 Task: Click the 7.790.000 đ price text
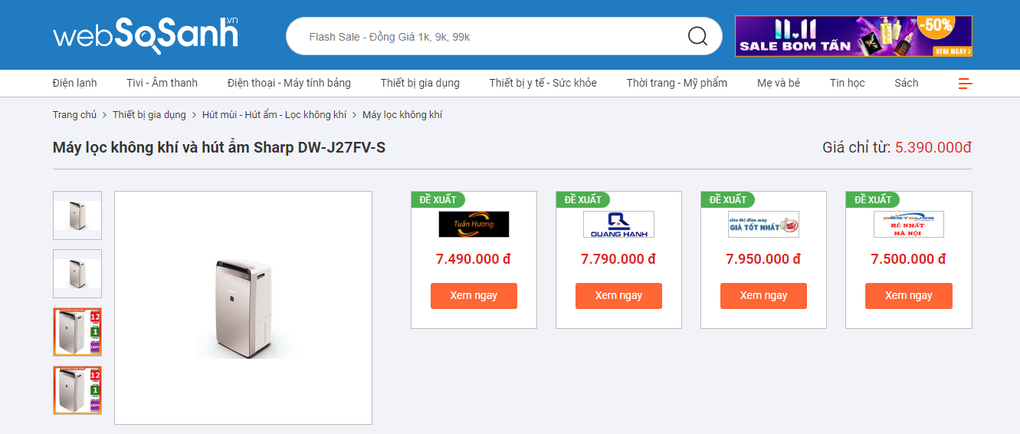coord(619,259)
